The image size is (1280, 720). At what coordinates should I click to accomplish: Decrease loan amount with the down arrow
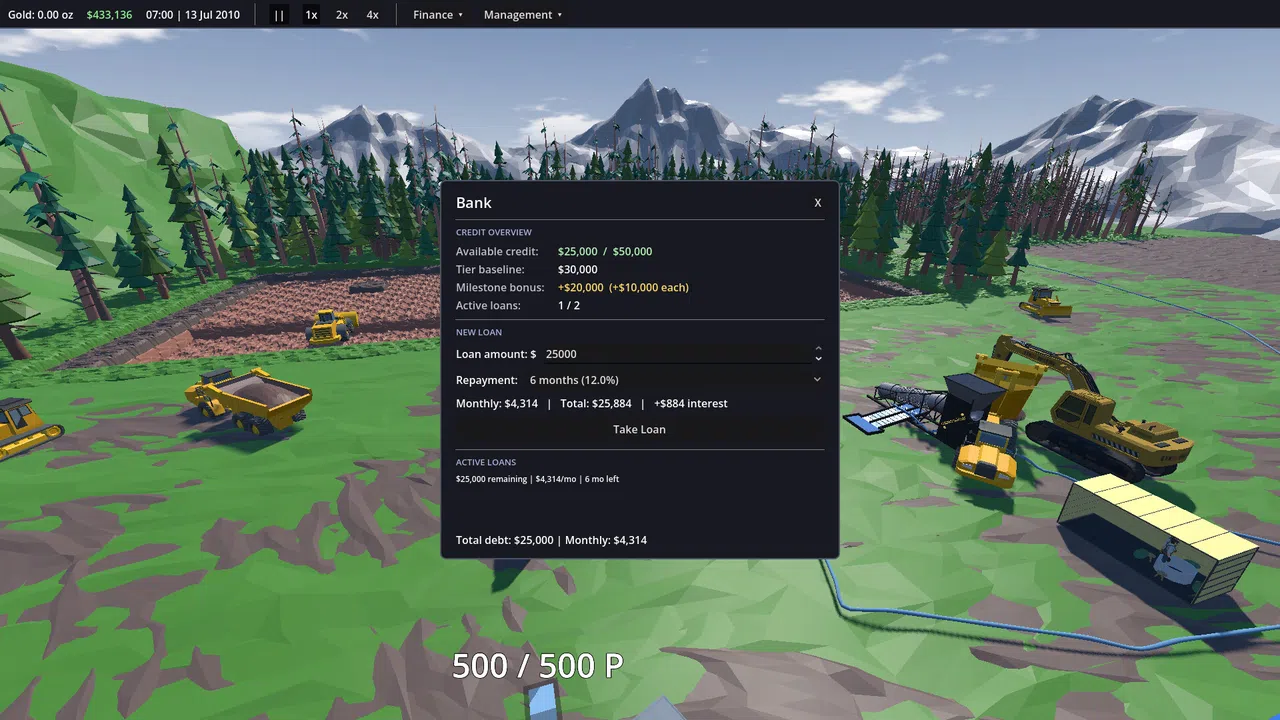(818, 359)
